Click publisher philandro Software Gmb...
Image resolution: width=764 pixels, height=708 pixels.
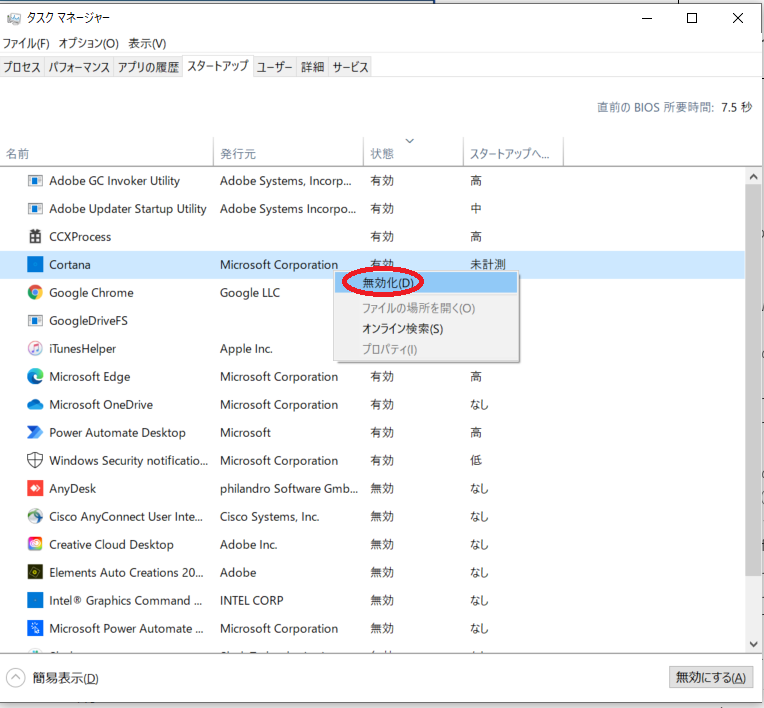288,489
